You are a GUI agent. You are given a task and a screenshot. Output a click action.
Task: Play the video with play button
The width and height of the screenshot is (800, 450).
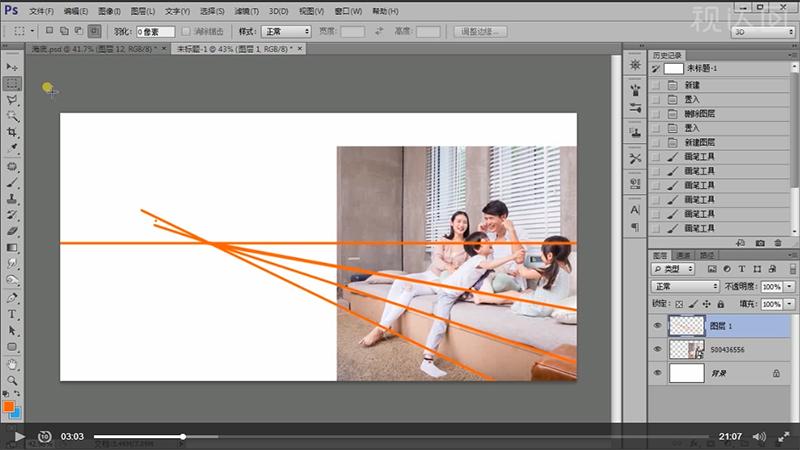point(19,437)
